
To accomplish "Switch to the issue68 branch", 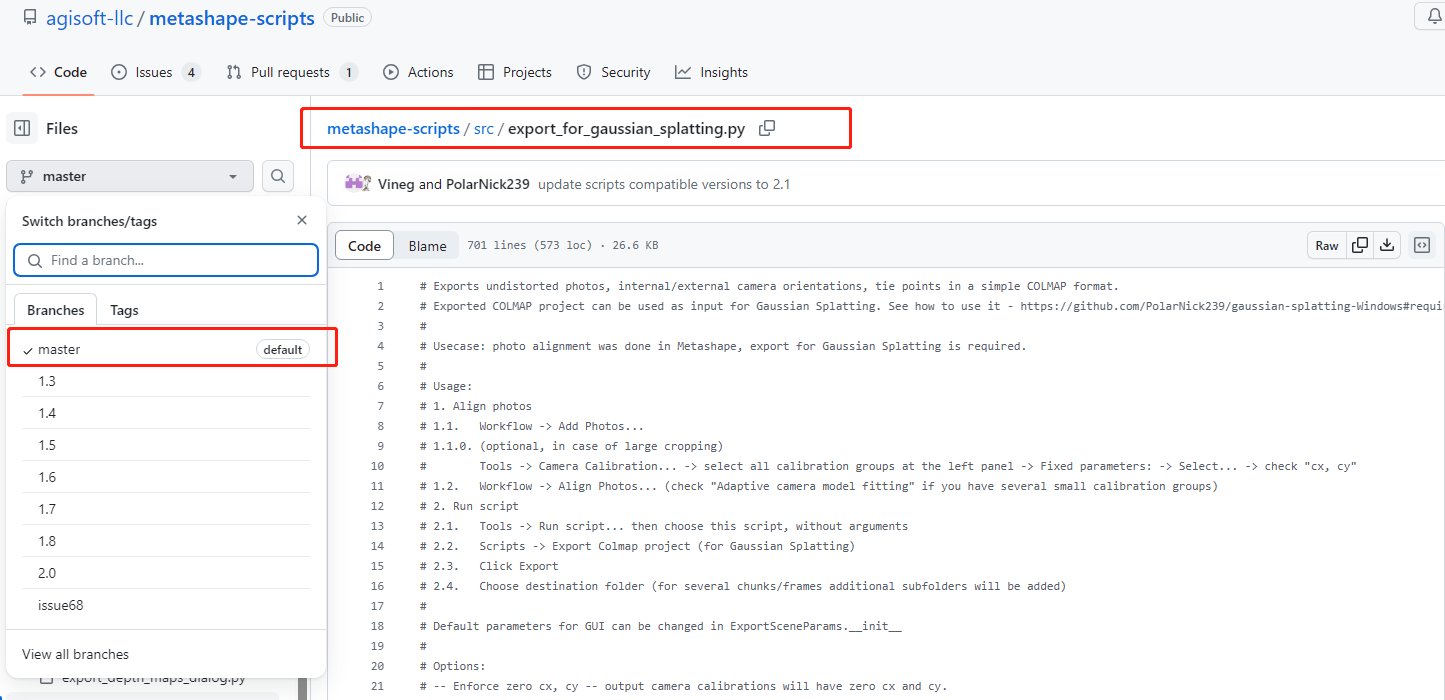I will coord(60,605).
